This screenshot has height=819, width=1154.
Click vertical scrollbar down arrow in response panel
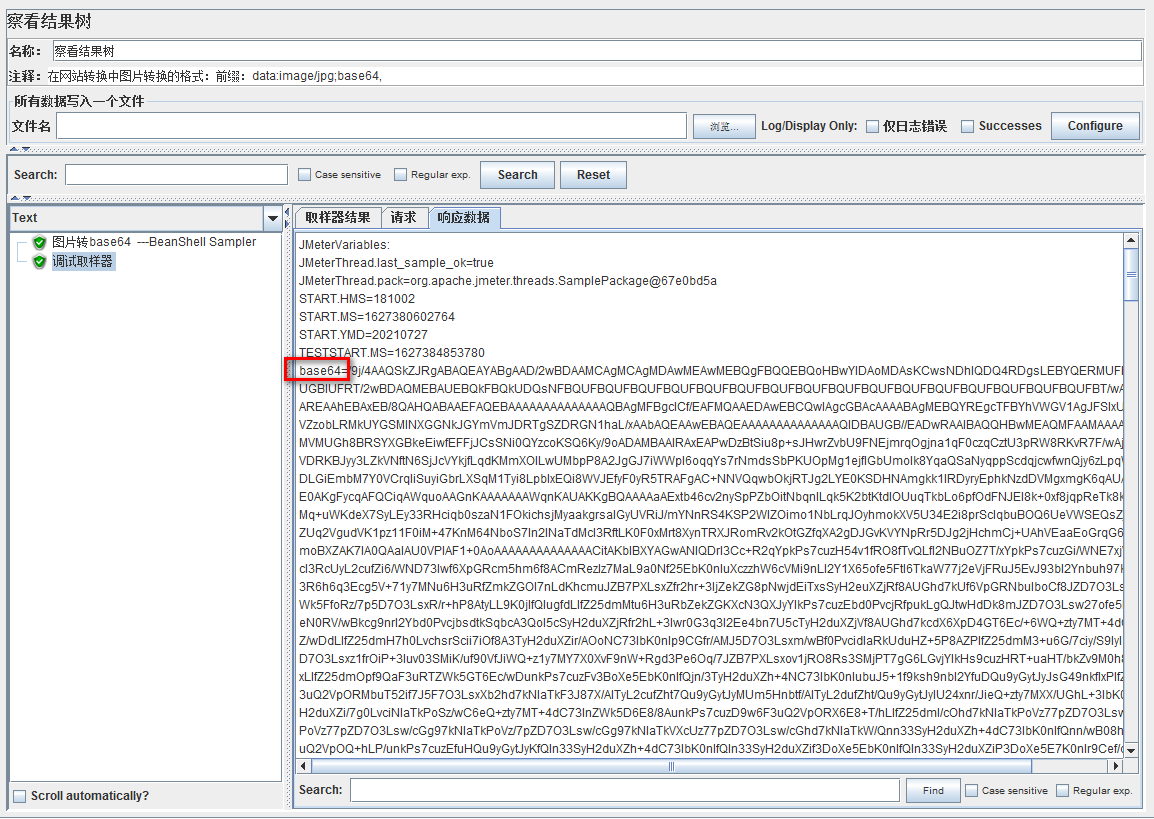pyautogui.click(x=1131, y=751)
